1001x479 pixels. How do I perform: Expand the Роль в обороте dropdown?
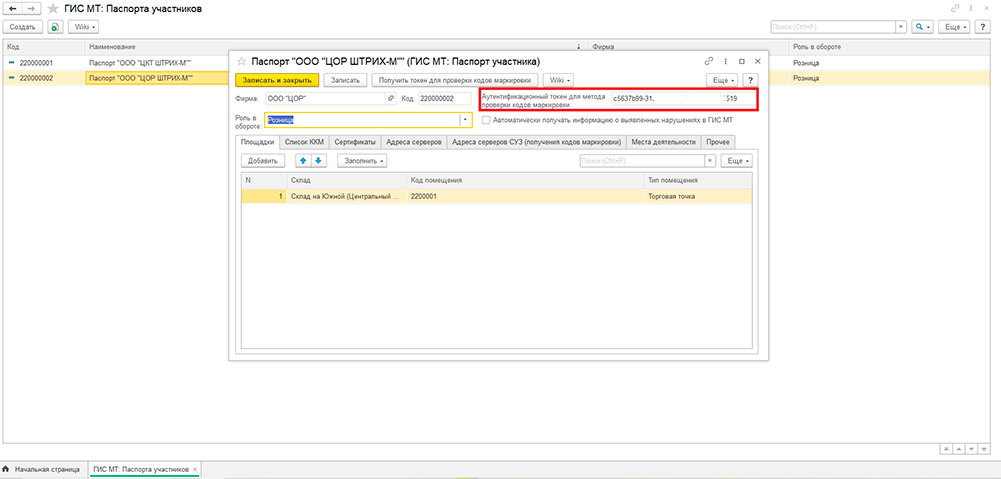click(465, 120)
